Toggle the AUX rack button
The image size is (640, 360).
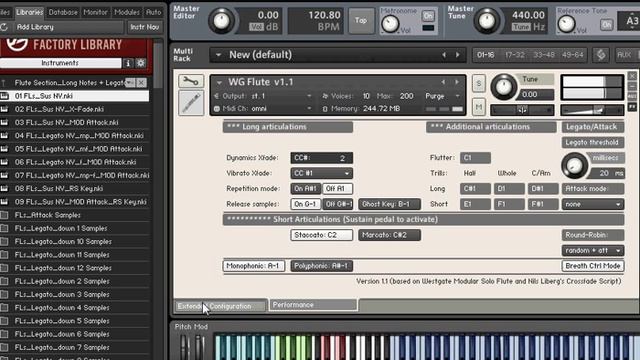(624, 55)
